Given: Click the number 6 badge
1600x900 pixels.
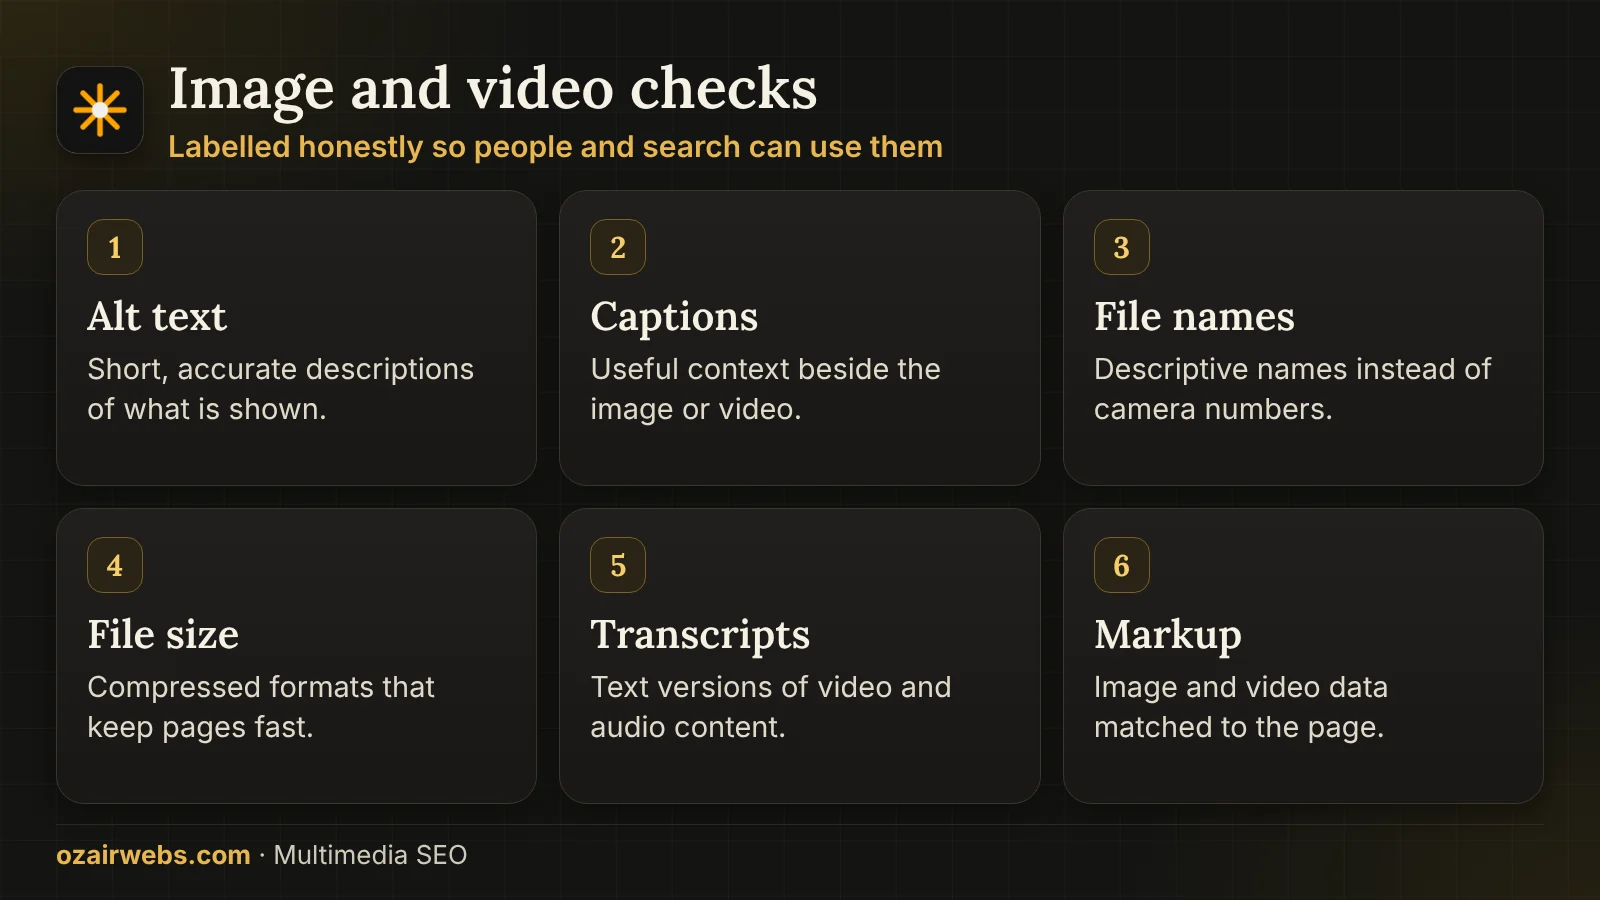Looking at the screenshot, I should [1121, 565].
